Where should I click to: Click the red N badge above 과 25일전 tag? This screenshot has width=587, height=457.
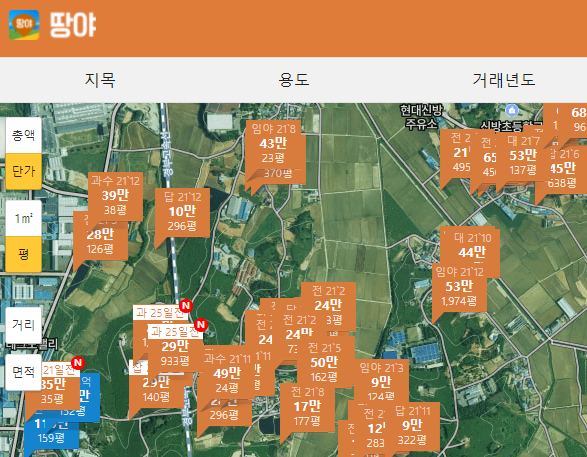point(186,306)
